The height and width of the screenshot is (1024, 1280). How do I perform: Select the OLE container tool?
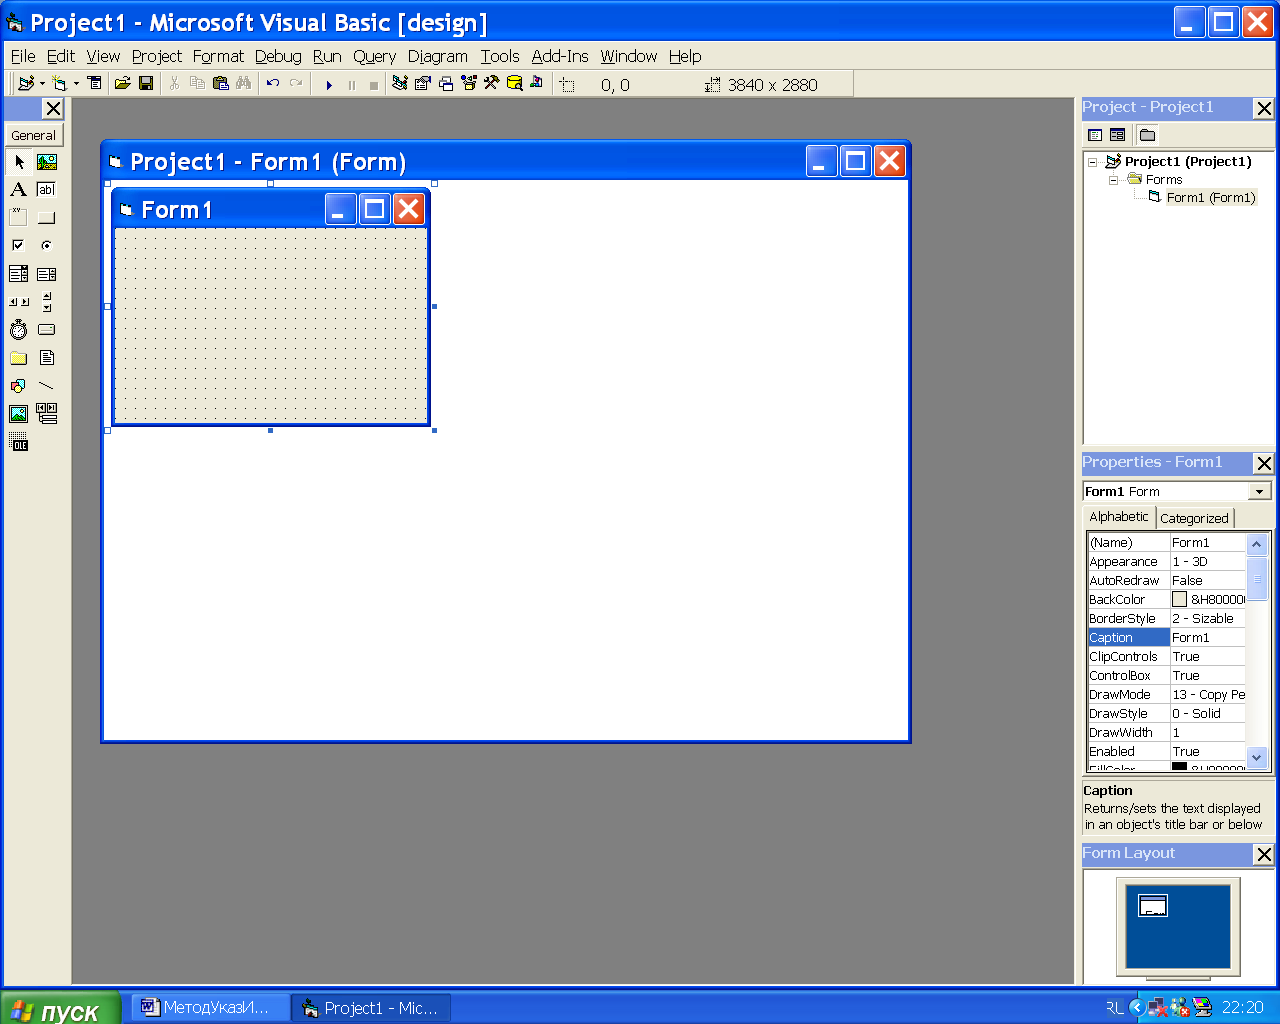[x=19, y=442]
